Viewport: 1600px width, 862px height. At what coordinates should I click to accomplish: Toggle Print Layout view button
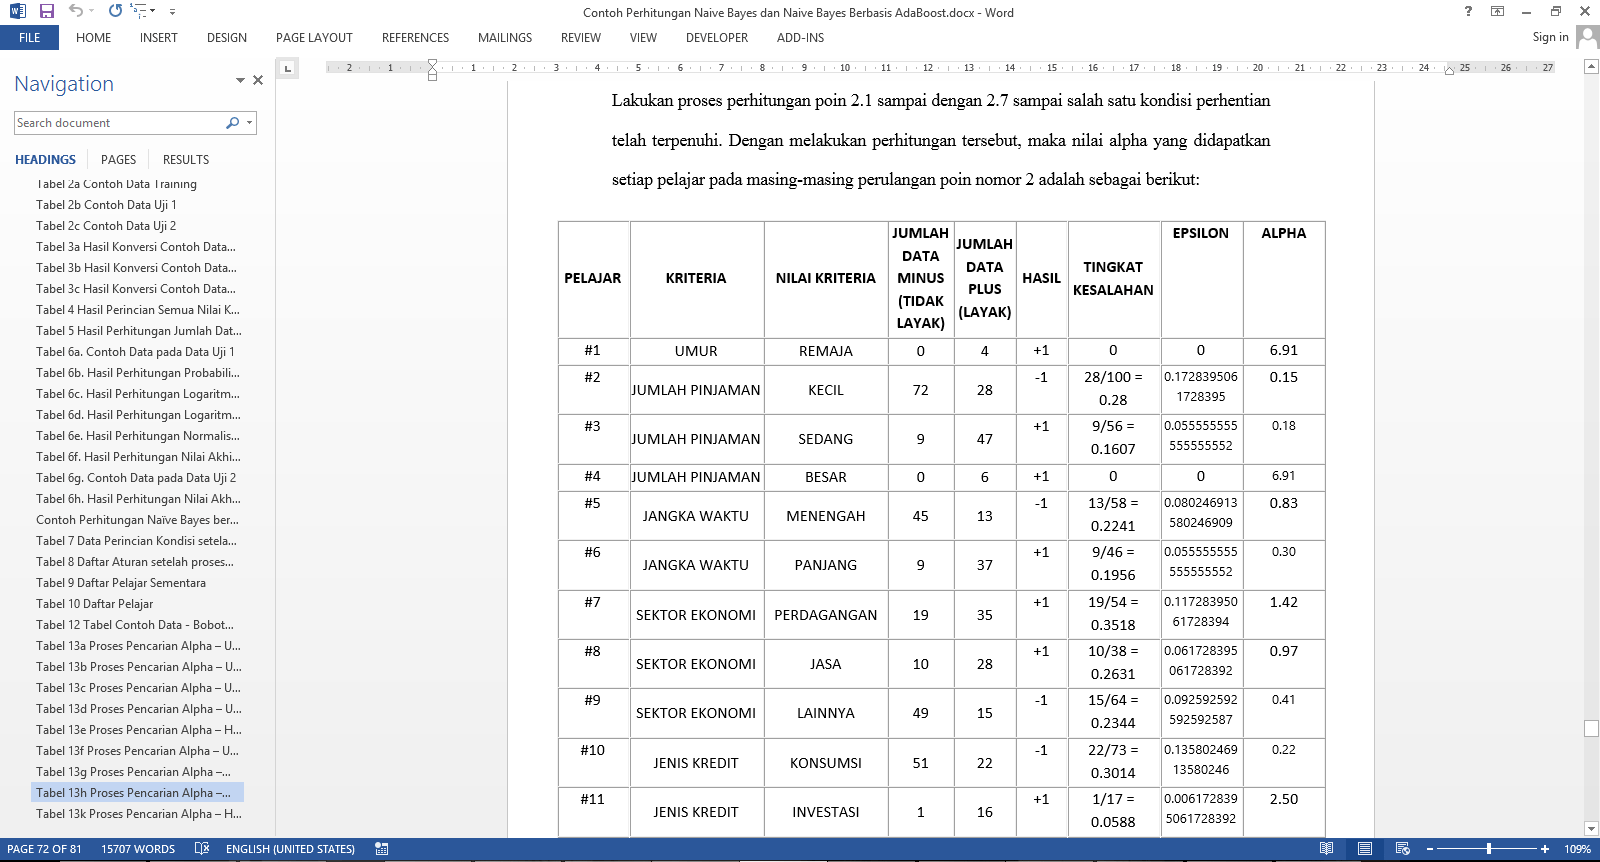coord(1364,849)
